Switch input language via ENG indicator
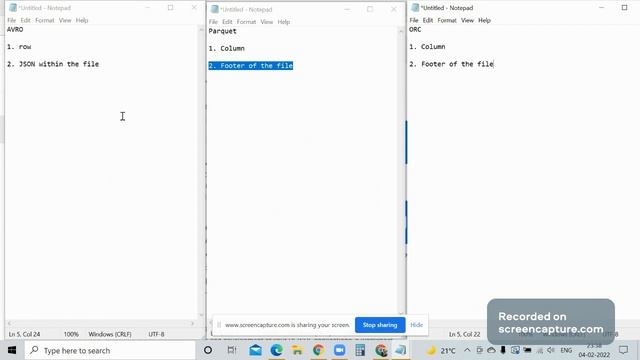 [x=566, y=350]
